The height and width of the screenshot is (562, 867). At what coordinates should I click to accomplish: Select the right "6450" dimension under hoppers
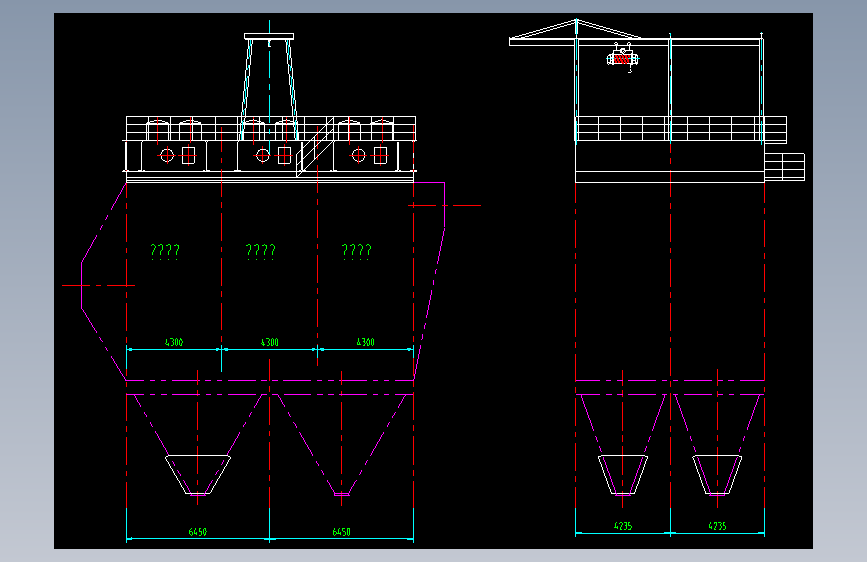tap(341, 532)
